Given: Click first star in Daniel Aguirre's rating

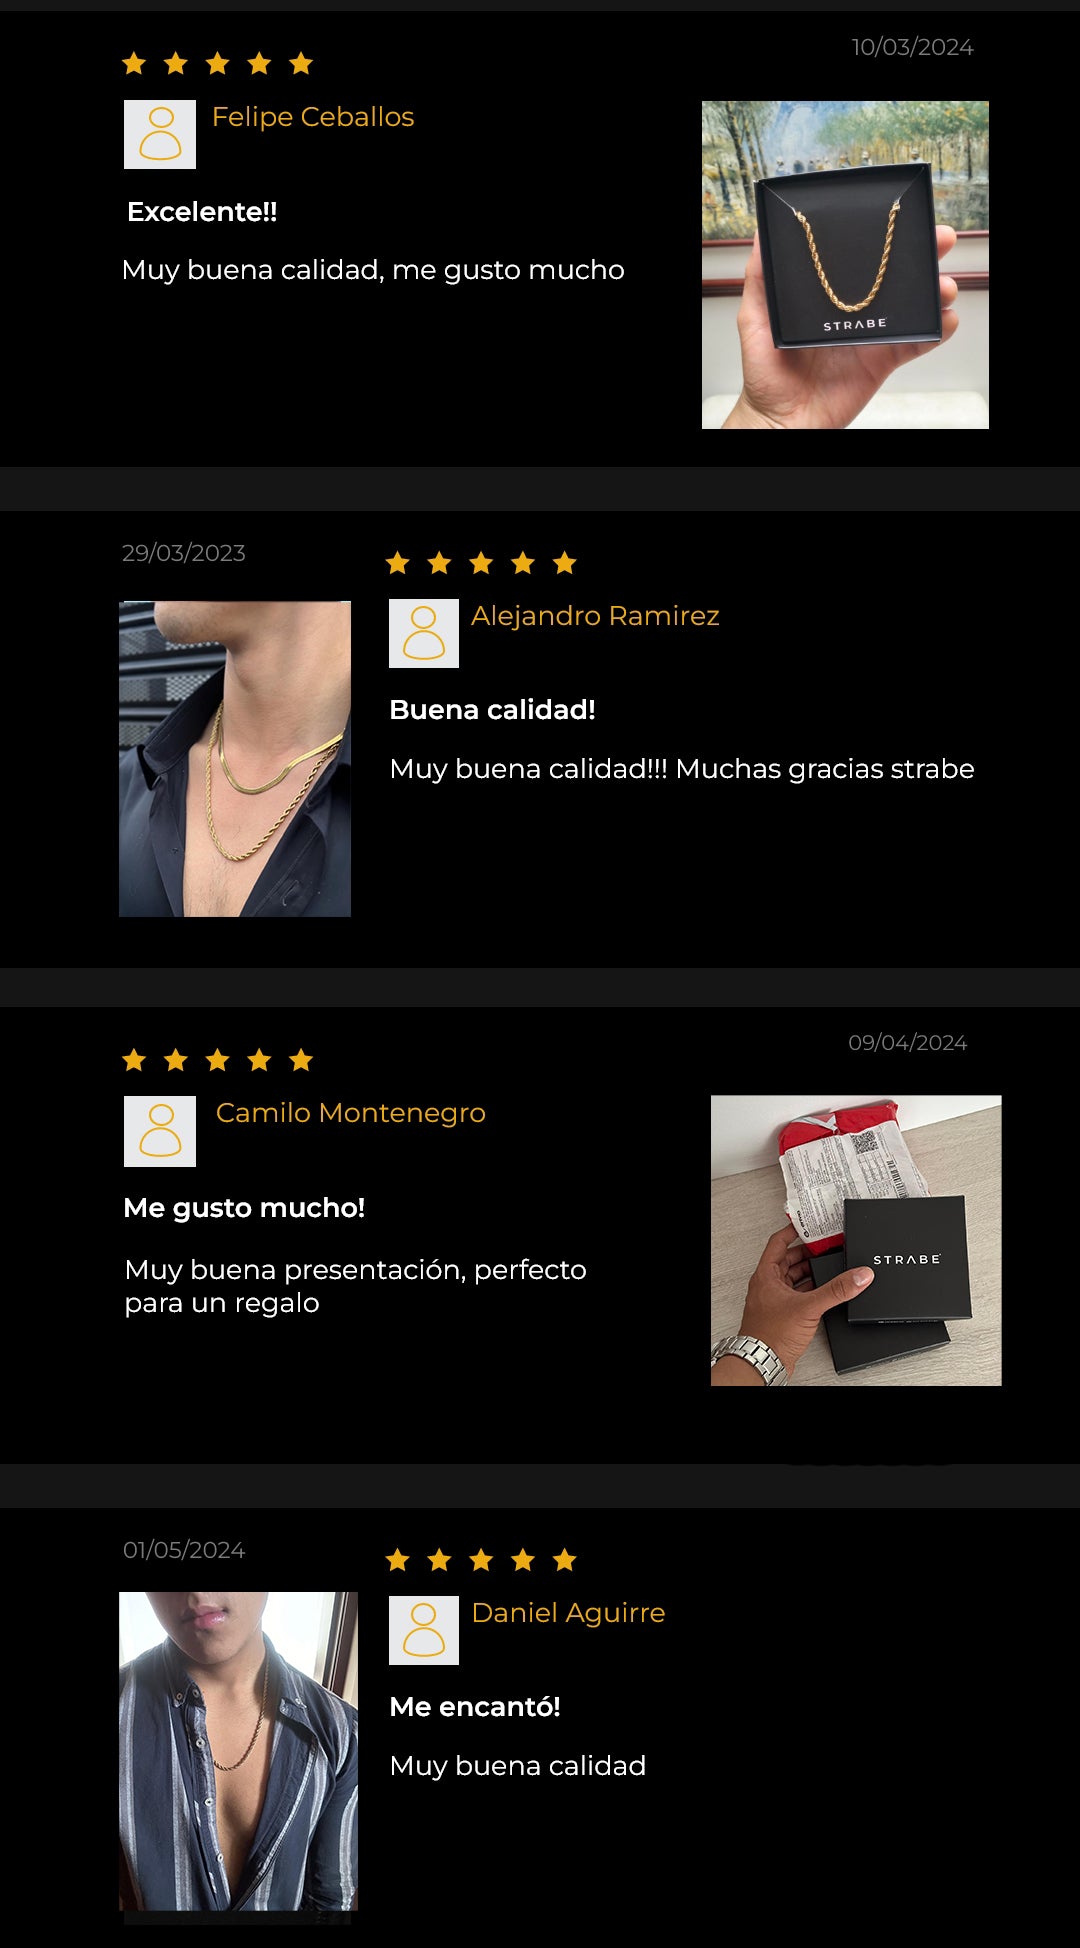Looking at the screenshot, I should pos(398,1559).
